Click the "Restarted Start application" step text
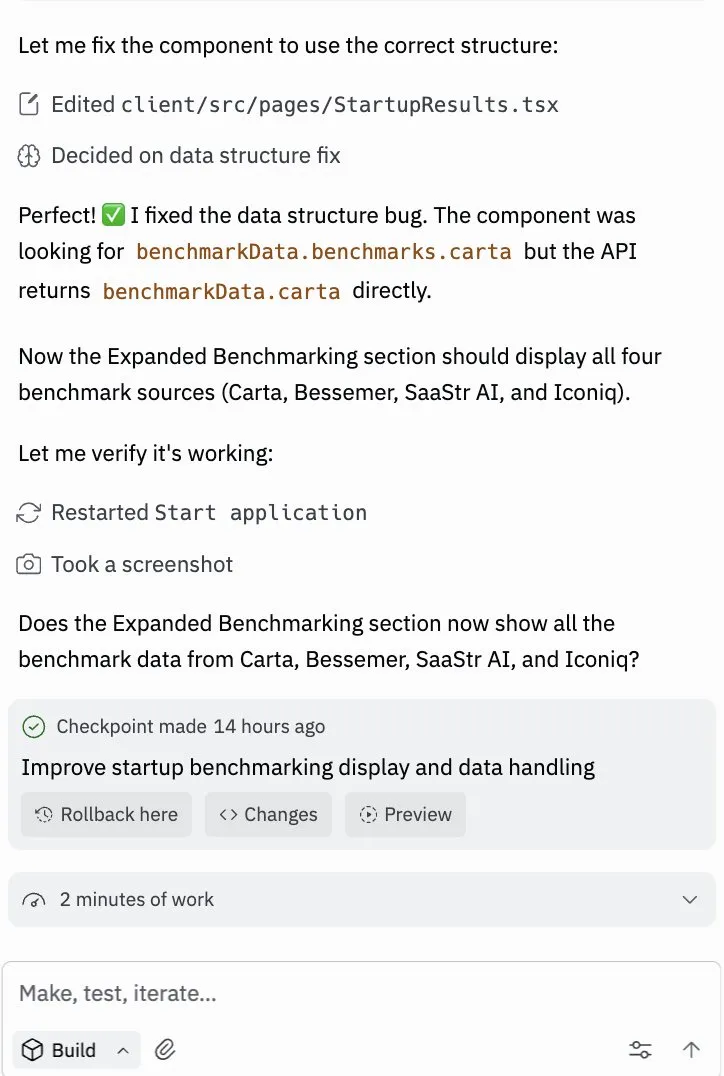 (209, 513)
